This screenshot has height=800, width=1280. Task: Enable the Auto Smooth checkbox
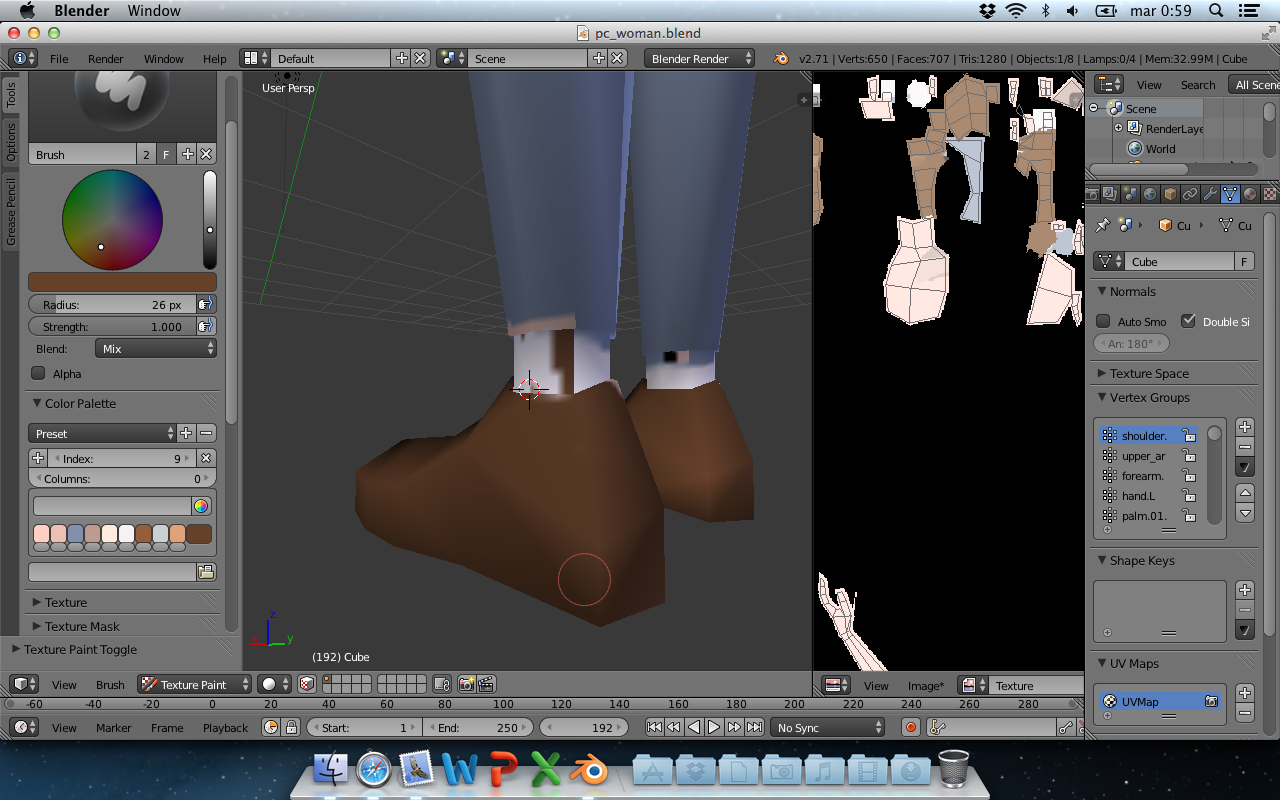(x=1103, y=321)
